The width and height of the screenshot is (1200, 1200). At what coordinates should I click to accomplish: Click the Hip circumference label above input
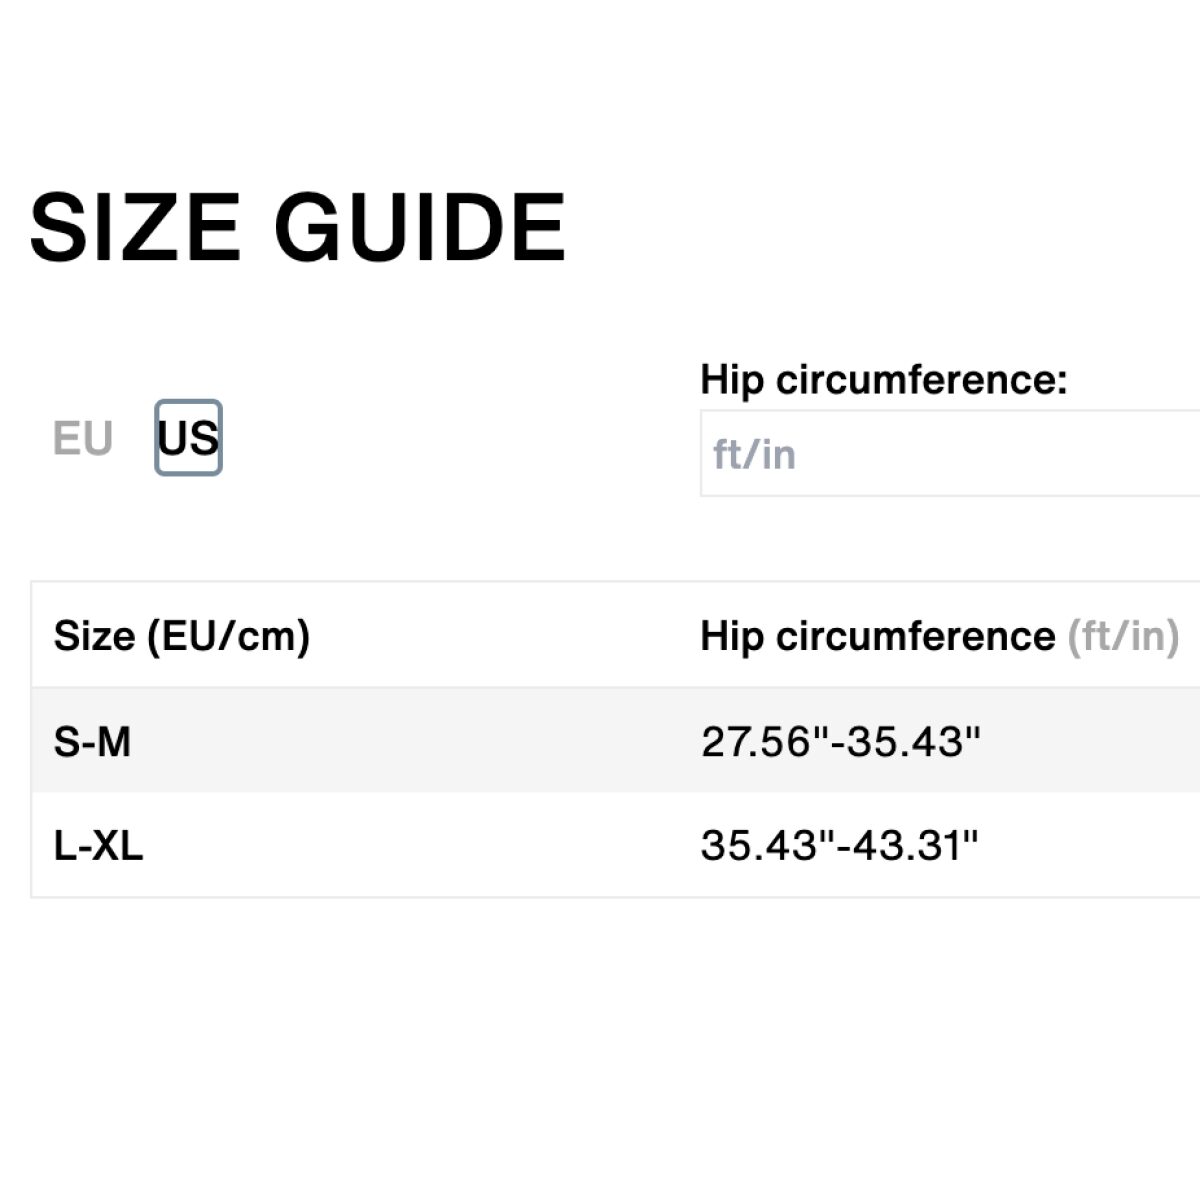[884, 380]
